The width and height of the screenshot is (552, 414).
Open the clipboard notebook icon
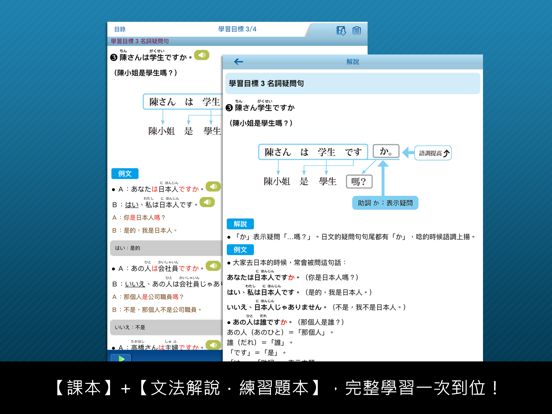(357, 30)
